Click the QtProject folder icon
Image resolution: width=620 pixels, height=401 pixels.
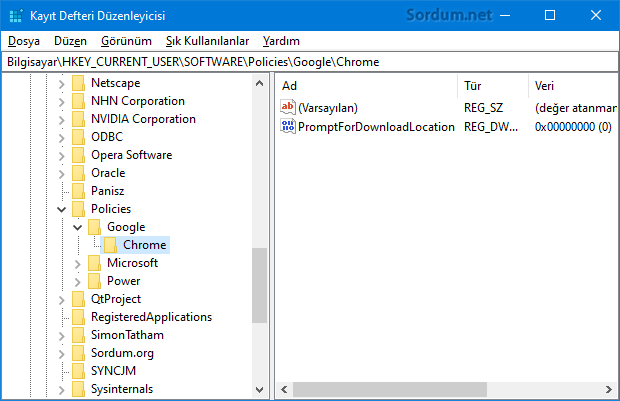(78, 299)
